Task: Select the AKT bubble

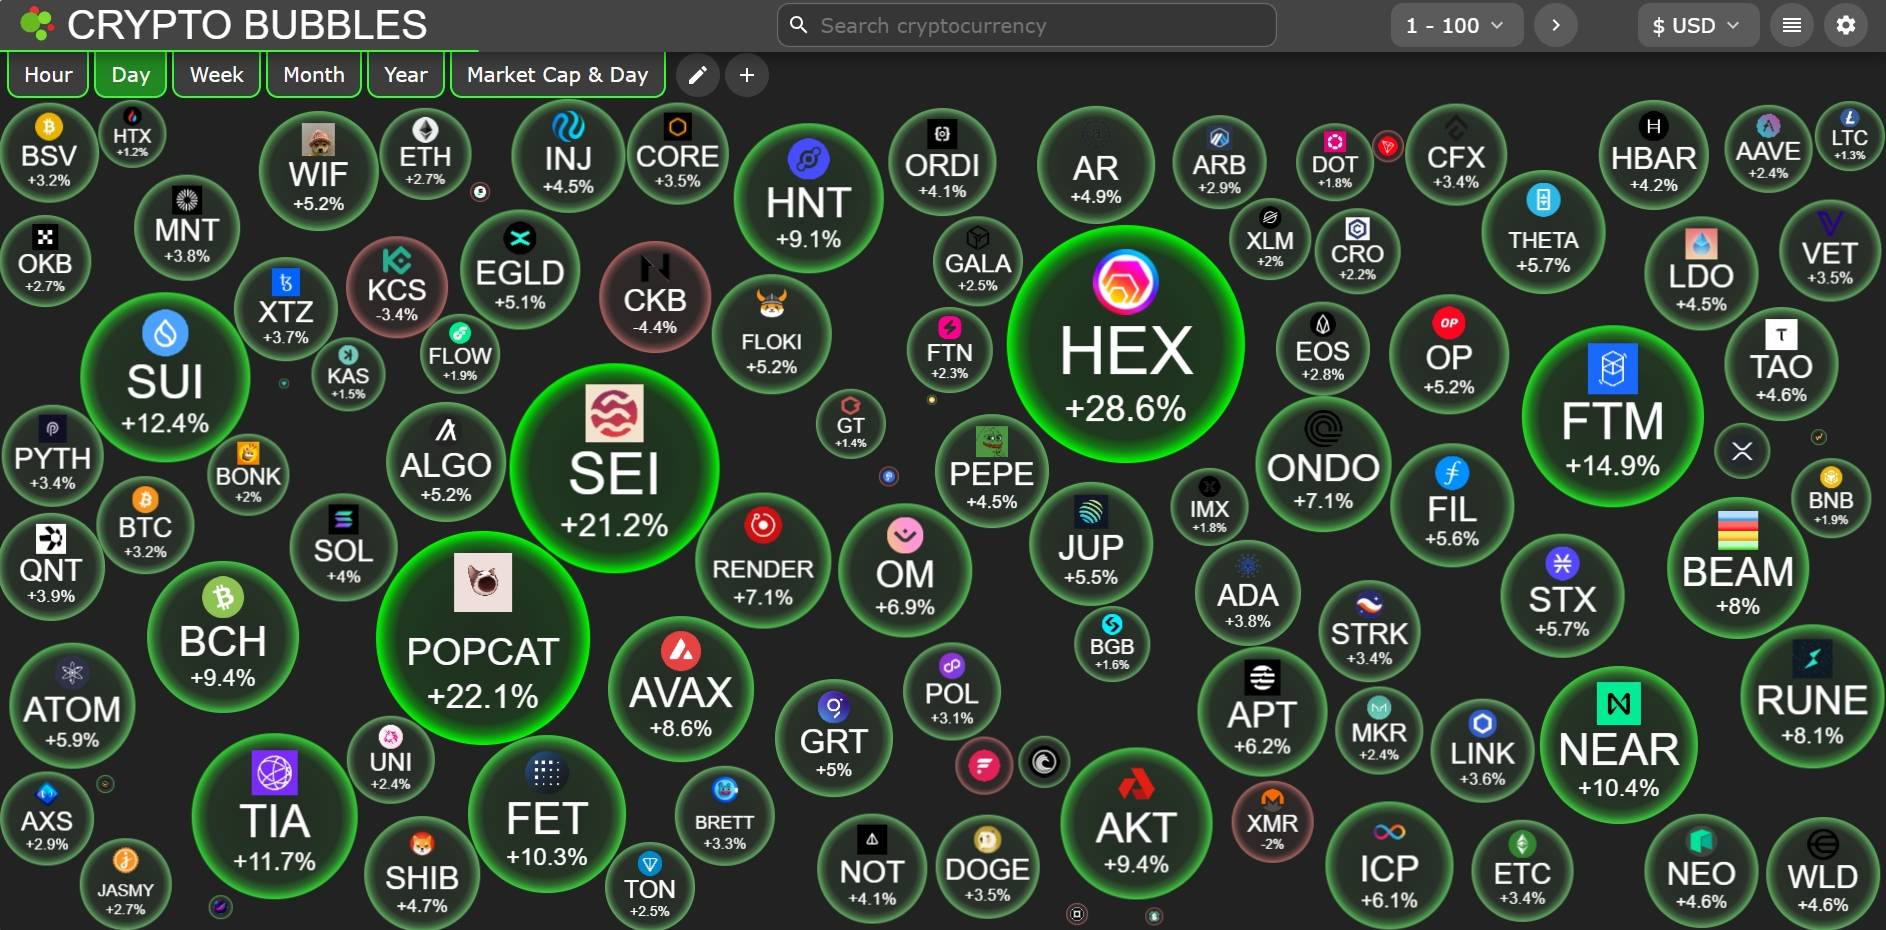Action: pos(1136,823)
